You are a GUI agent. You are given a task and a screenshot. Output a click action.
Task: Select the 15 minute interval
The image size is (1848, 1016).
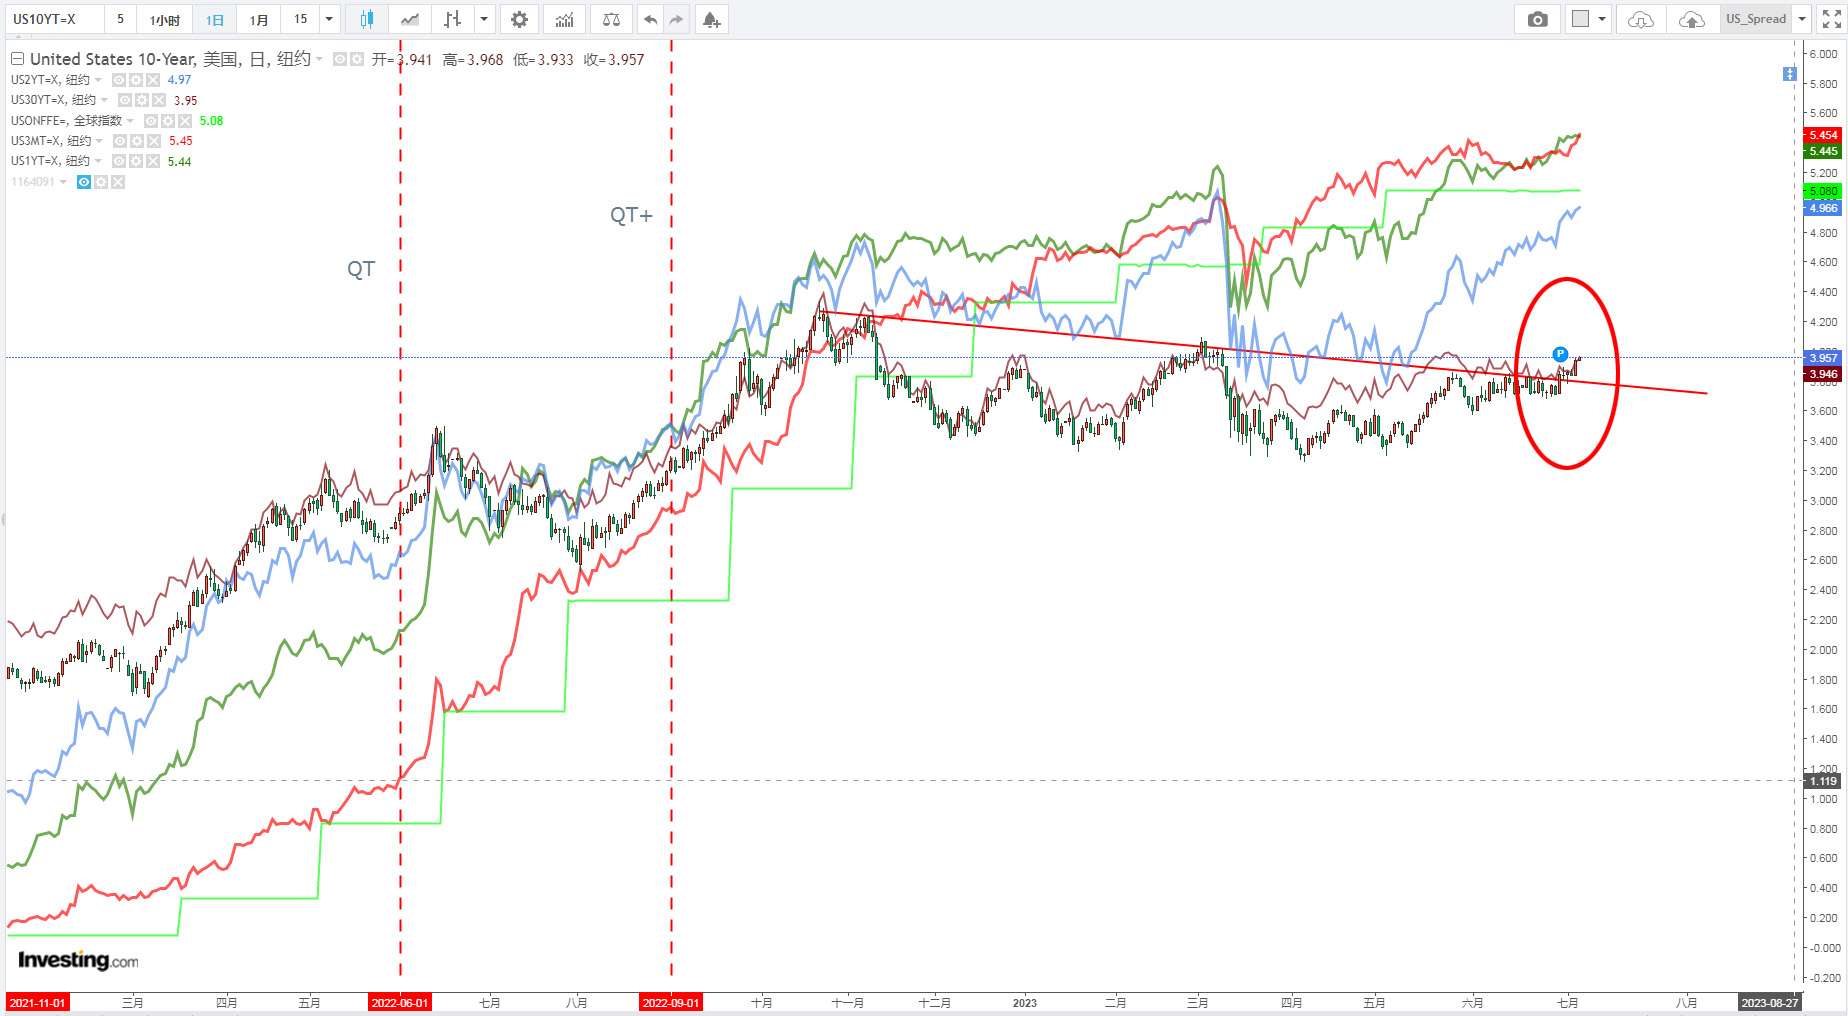coord(300,19)
